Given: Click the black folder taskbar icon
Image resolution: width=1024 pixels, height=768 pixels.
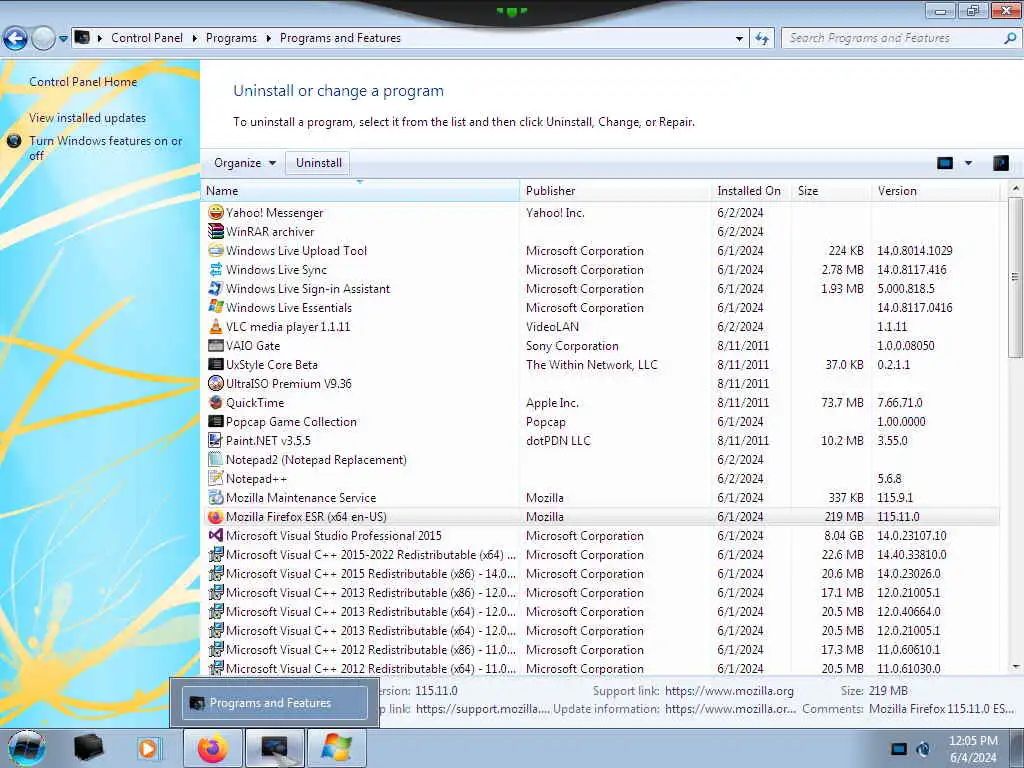Looking at the screenshot, I should [x=88, y=748].
